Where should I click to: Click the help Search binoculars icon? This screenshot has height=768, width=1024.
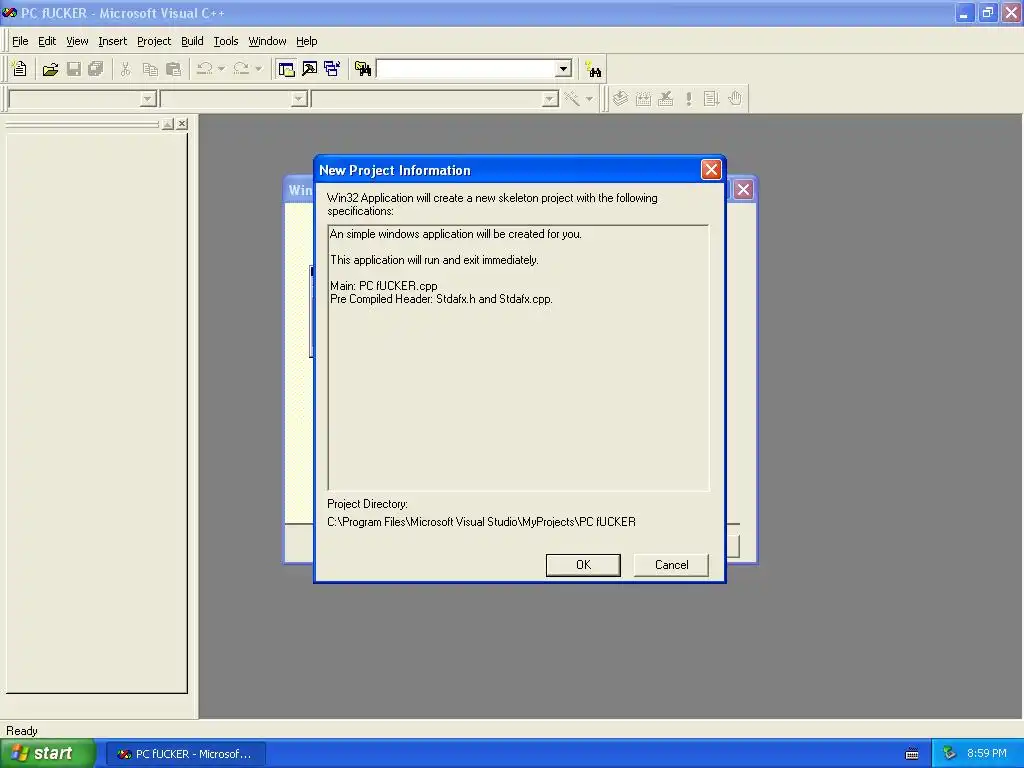[593, 69]
